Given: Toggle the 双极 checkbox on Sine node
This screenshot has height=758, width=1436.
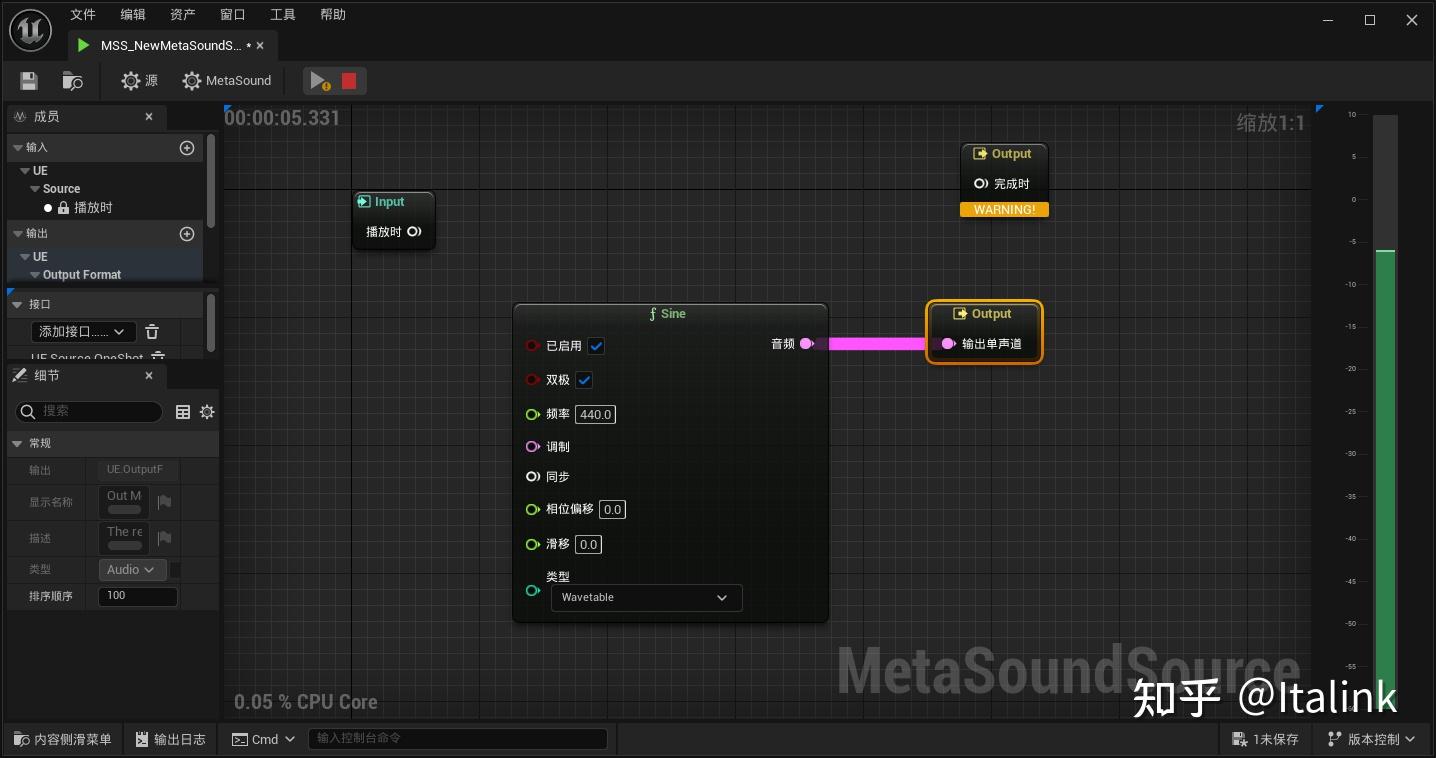Looking at the screenshot, I should [585, 380].
